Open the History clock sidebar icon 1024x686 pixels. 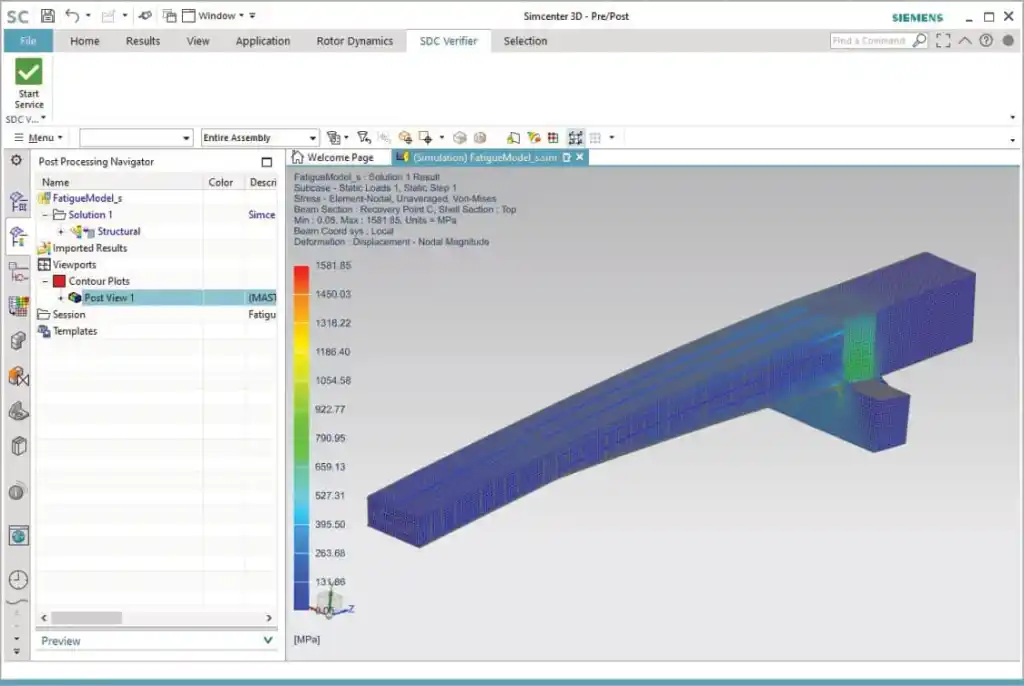(x=18, y=580)
